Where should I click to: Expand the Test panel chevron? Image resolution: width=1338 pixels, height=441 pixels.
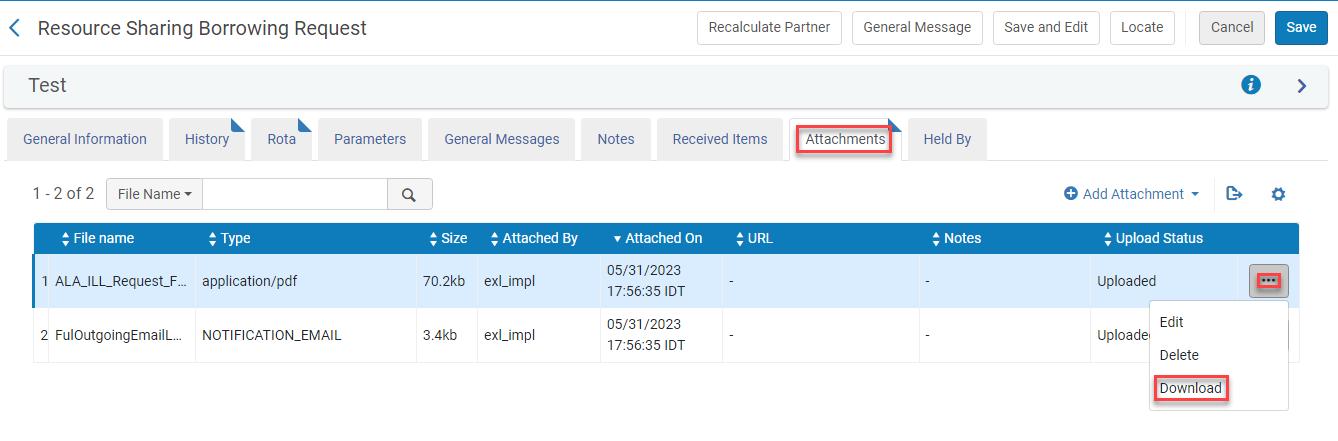1302,86
